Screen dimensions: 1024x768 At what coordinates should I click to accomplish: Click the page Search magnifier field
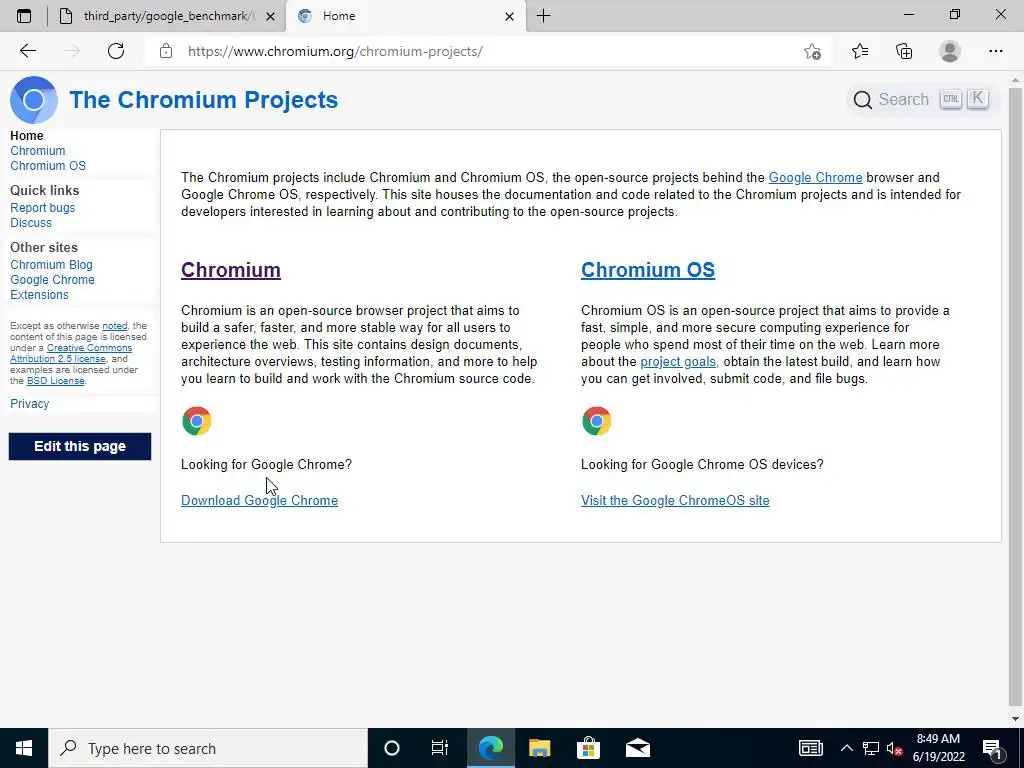[x=921, y=99]
